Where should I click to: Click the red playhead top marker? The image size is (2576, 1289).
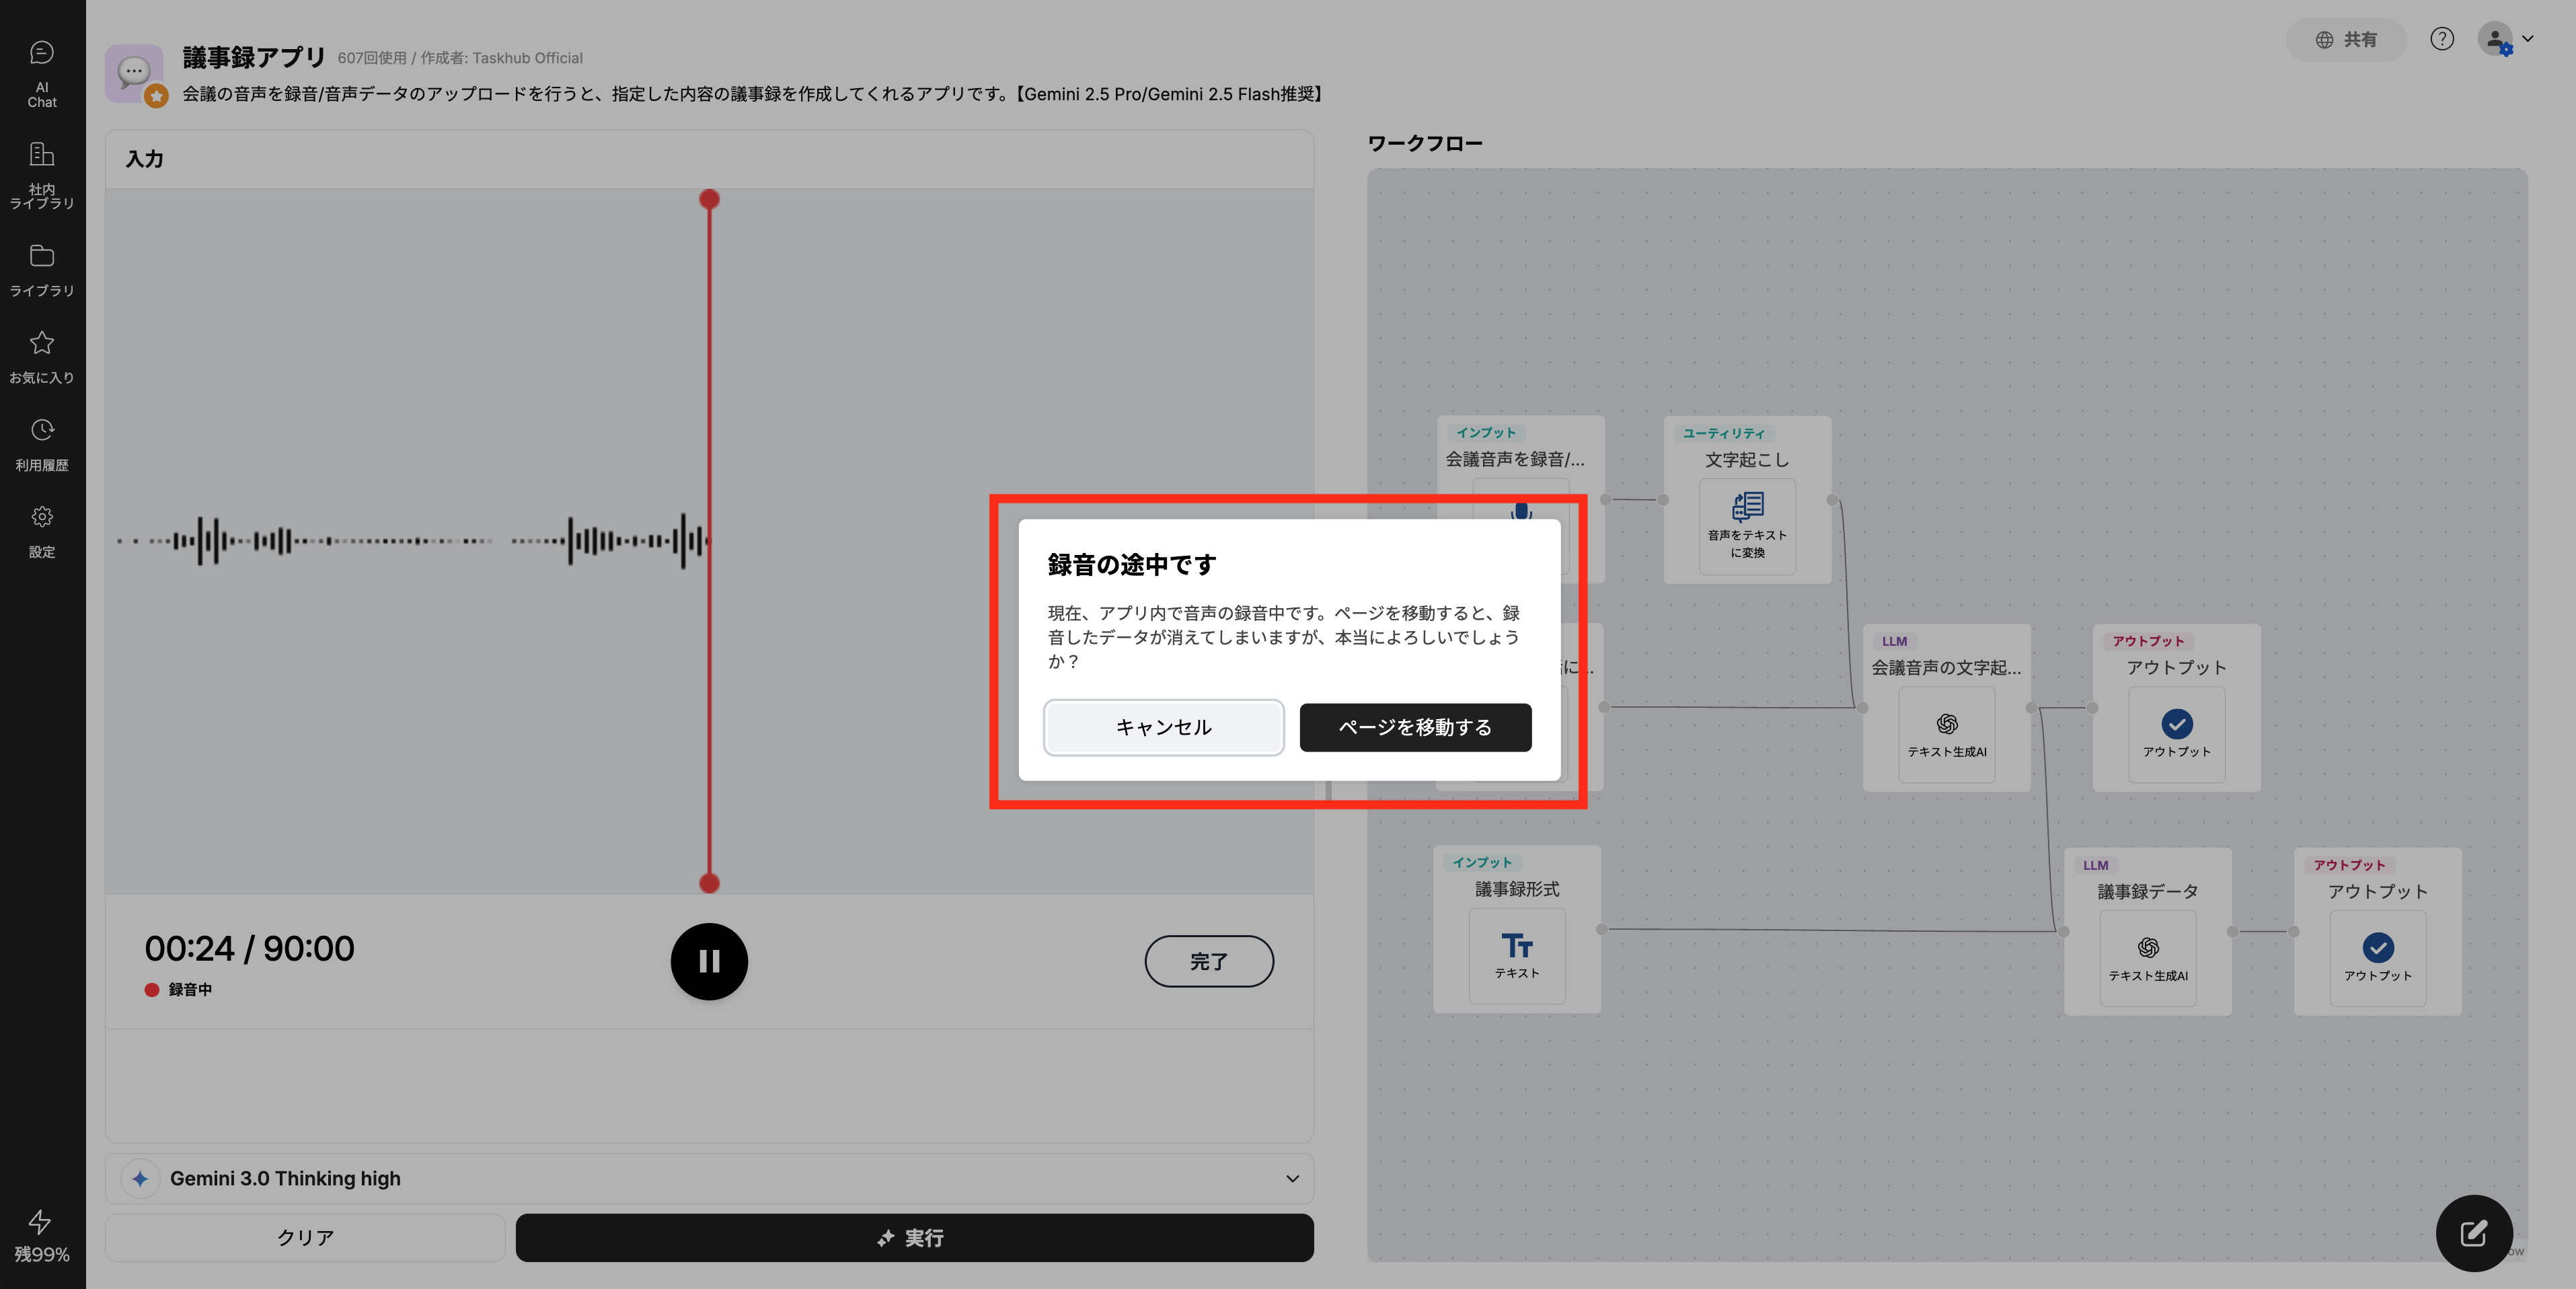tap(709, 199)
